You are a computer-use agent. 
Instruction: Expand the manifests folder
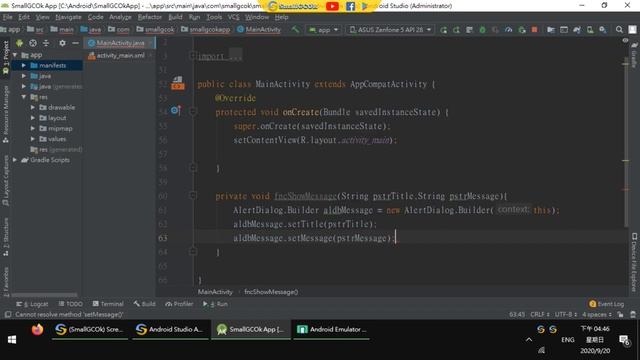click(24, 65)
